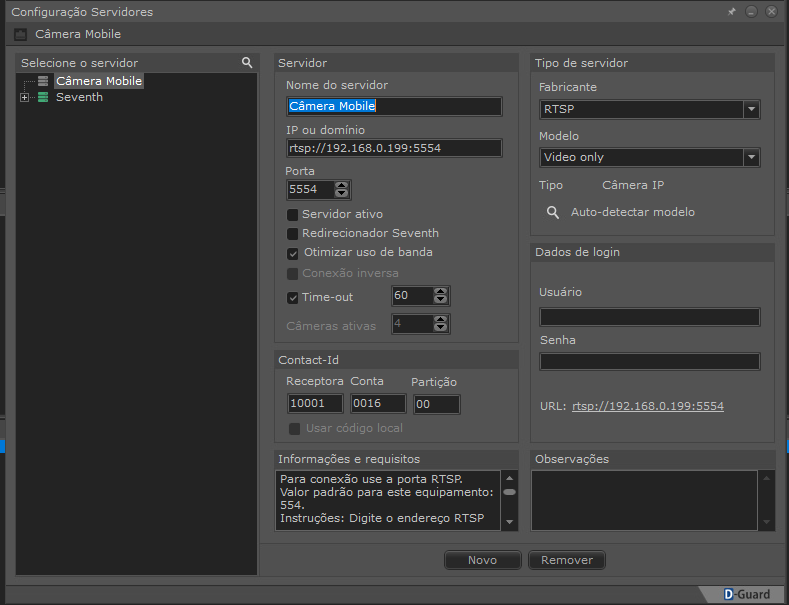The width and height of the screenshot is (789, 605).
Task: Toggle the Redirecionador Seventh checkbox
Action: [293, 233]
